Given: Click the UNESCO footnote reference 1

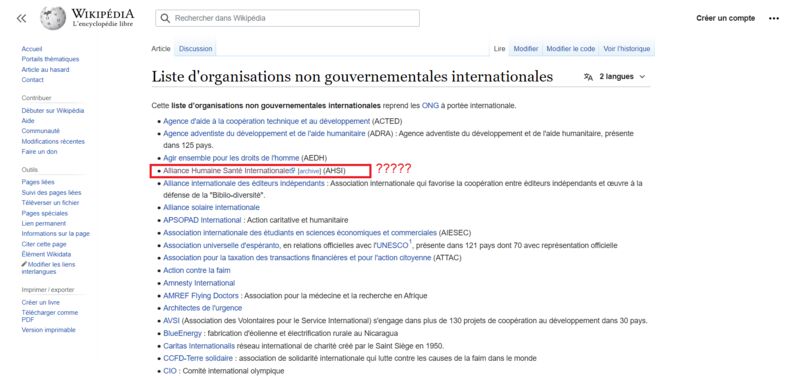Looking at the screenshot, I should (410, 242).
